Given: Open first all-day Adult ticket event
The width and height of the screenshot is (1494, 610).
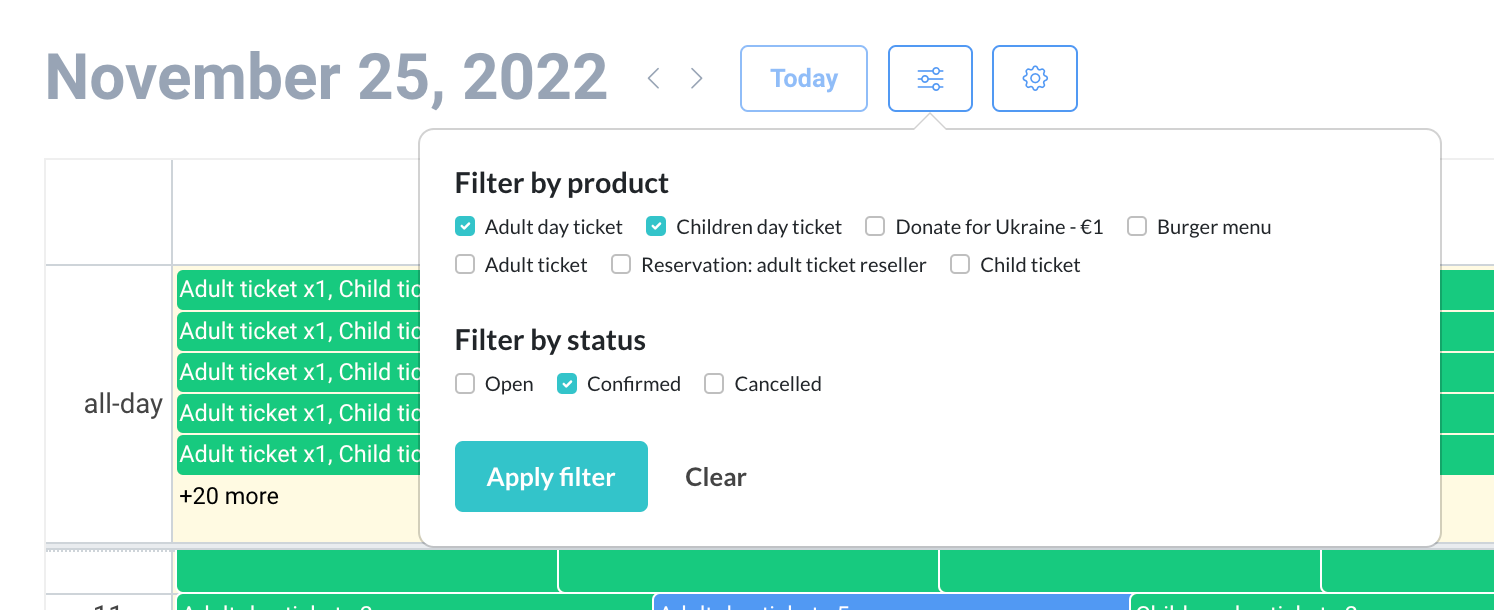Looking at the screenshot, I should click(x=298, y=290).
